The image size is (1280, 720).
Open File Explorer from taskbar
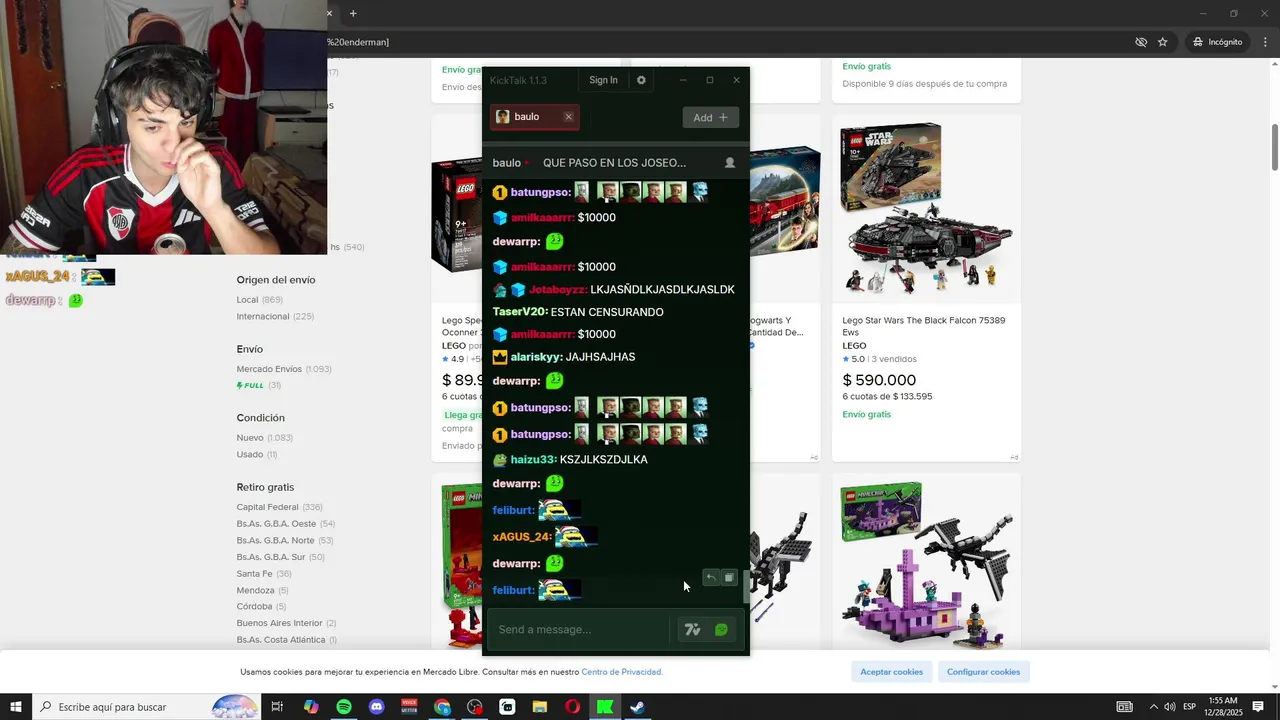540,707
